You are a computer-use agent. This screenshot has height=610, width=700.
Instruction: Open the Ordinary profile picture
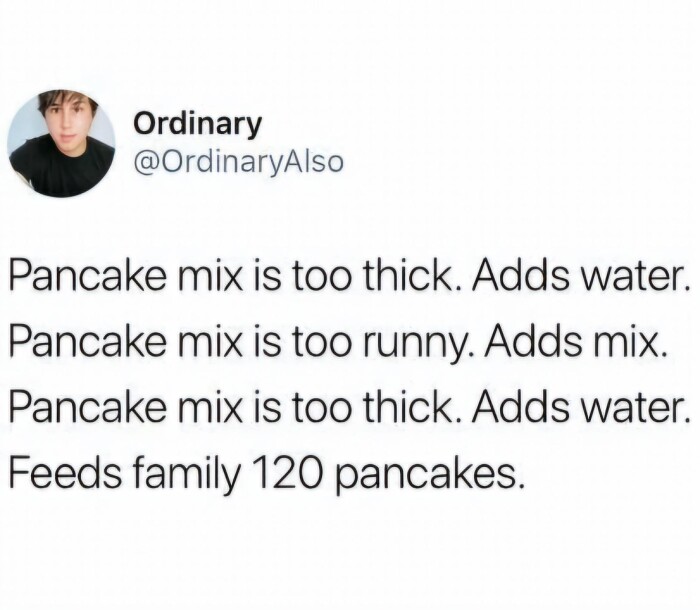(x=61, y=143)
